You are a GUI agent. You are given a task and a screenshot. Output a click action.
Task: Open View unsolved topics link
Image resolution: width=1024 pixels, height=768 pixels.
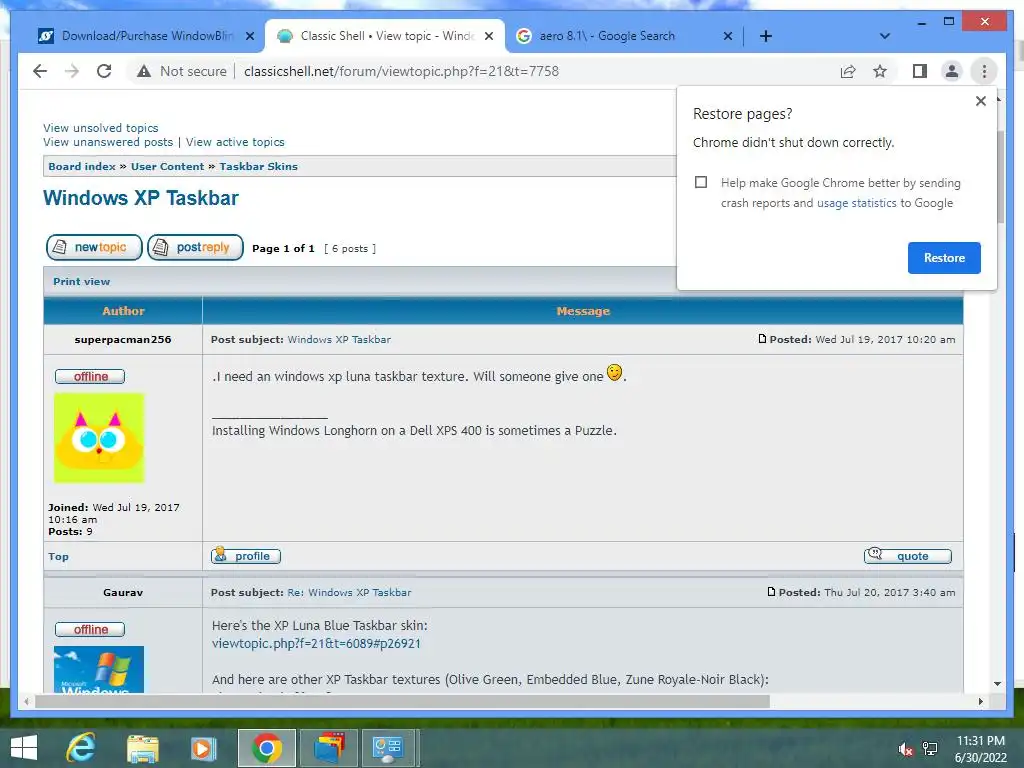point(101,128)
